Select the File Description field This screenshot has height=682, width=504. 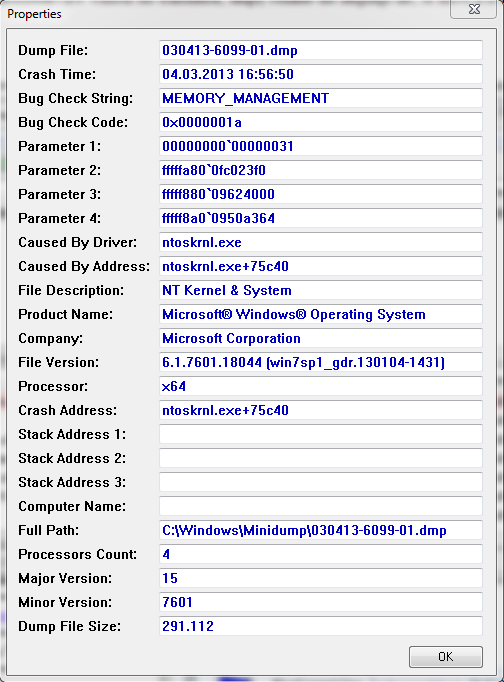[321, 290]
